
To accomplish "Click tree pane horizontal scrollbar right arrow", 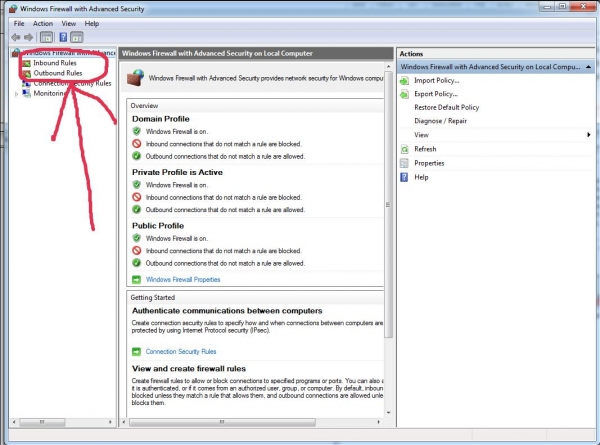I will [110, 422].
